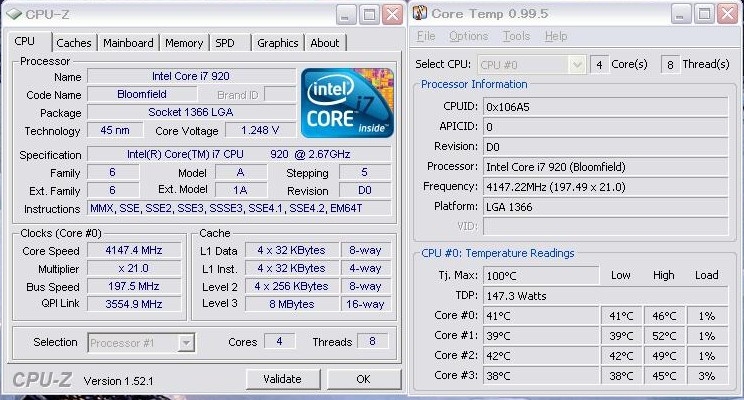Open the File menu in Core Temp

point(426,36)
